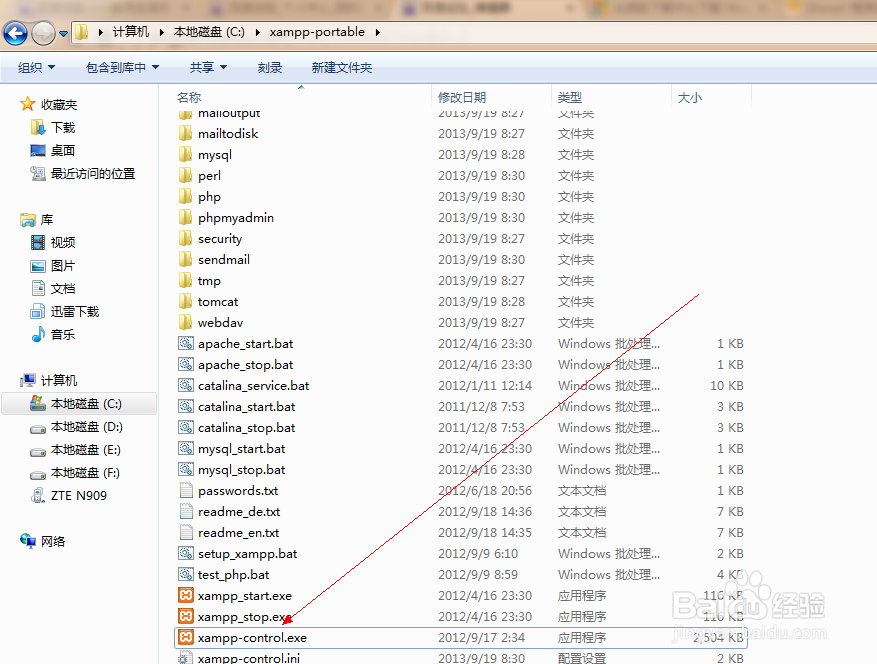Image resolution: width=877 pixels, height=664 pixels.
Task: Select the xampp_start.exe orange icon
Action: point(186,595)
